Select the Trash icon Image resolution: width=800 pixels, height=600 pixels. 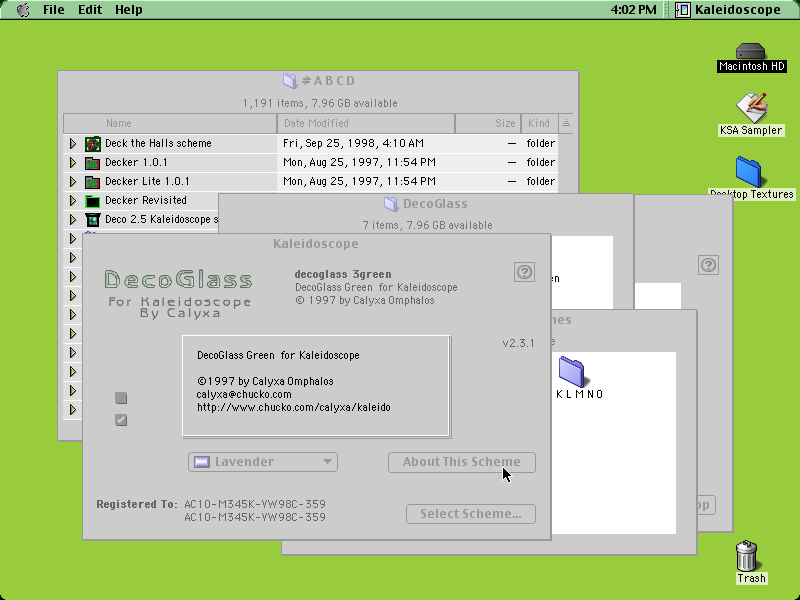[746, 556]
